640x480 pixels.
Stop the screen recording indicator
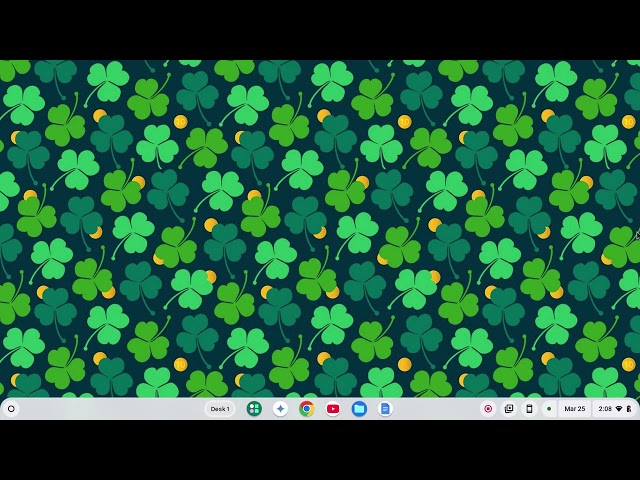[488, 409]
